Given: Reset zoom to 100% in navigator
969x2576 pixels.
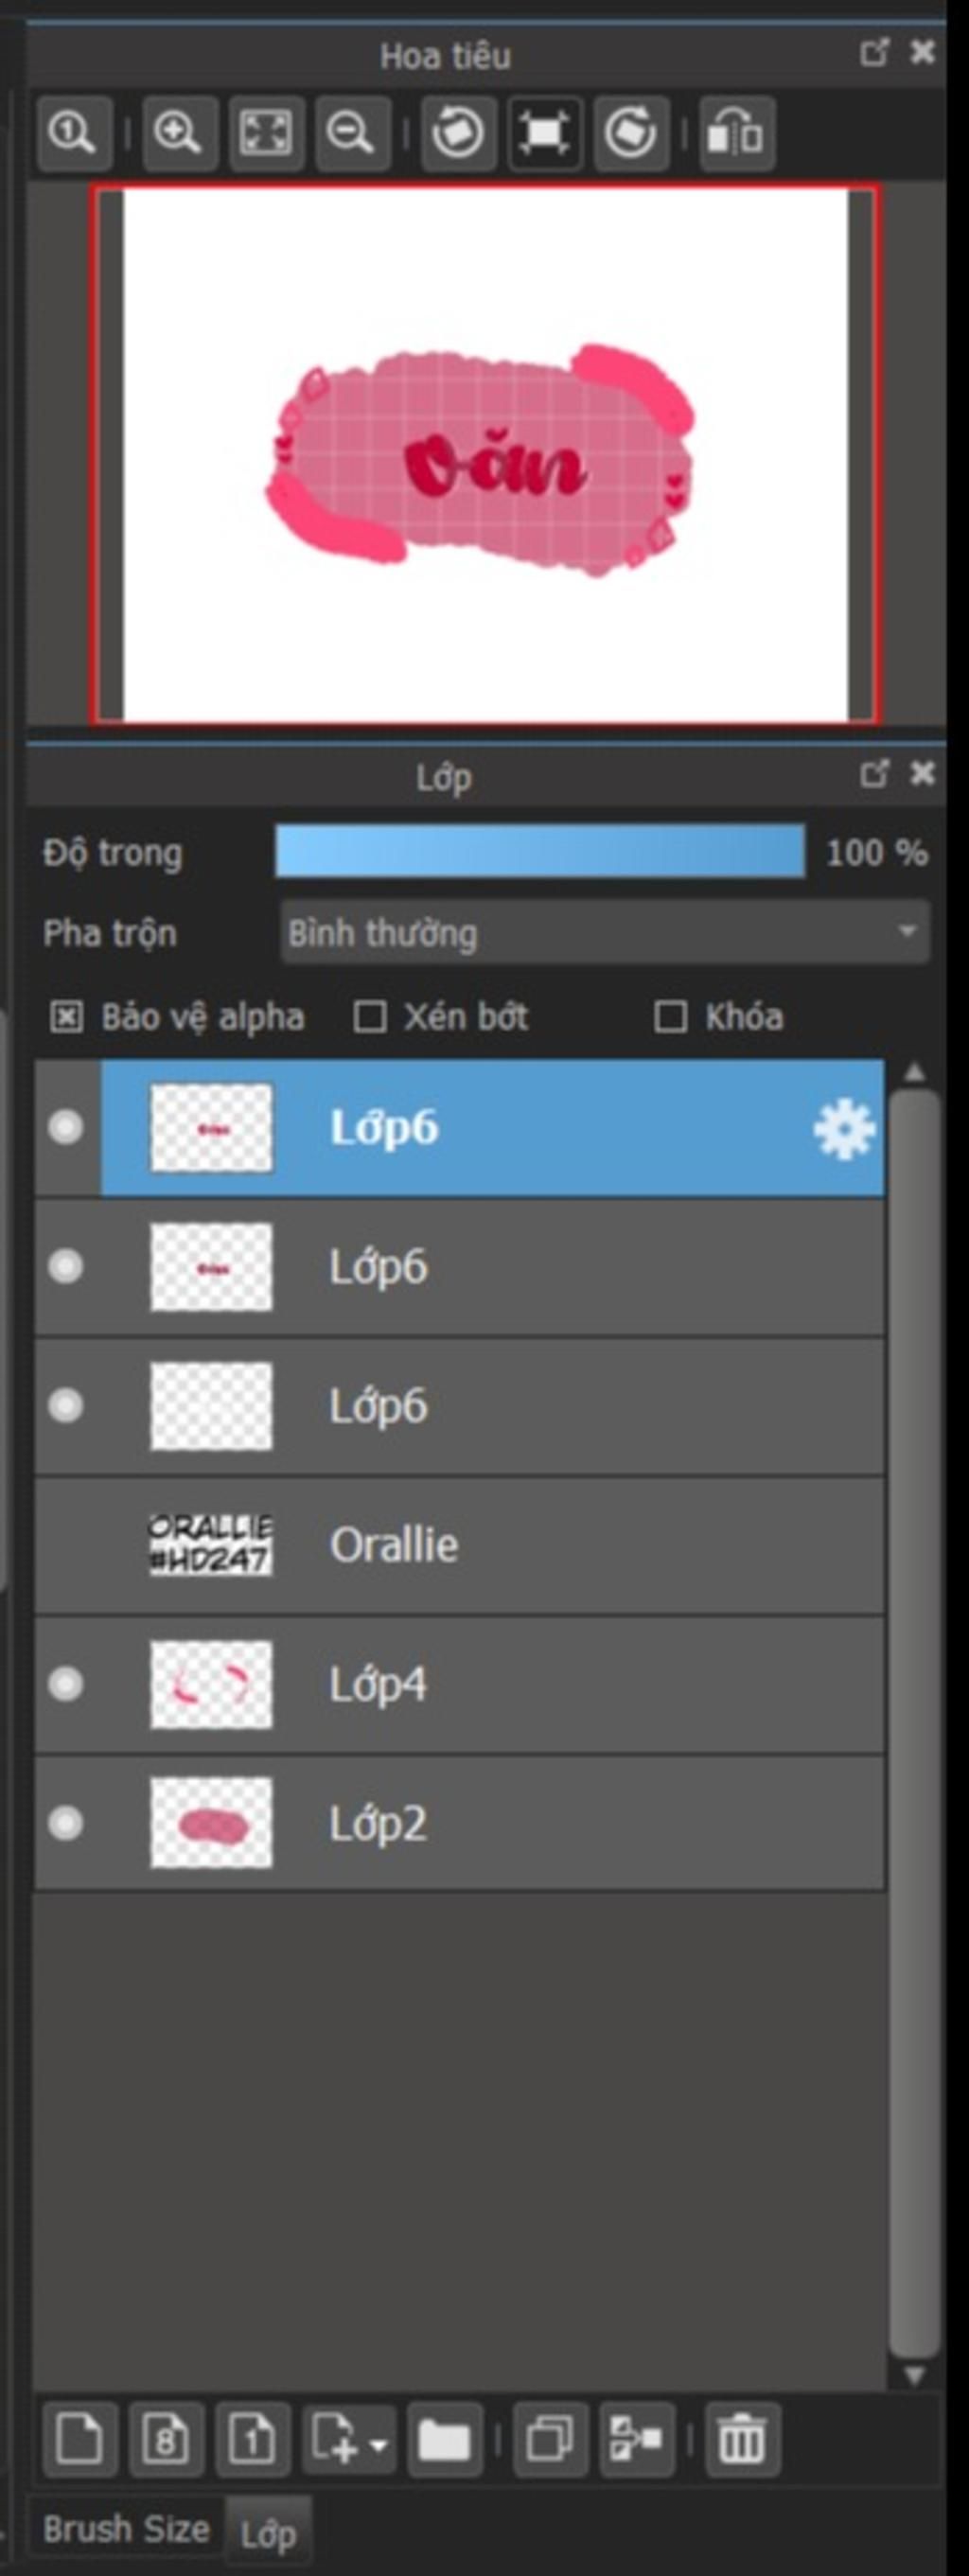Looking at the screenshot, I should 73,133.
